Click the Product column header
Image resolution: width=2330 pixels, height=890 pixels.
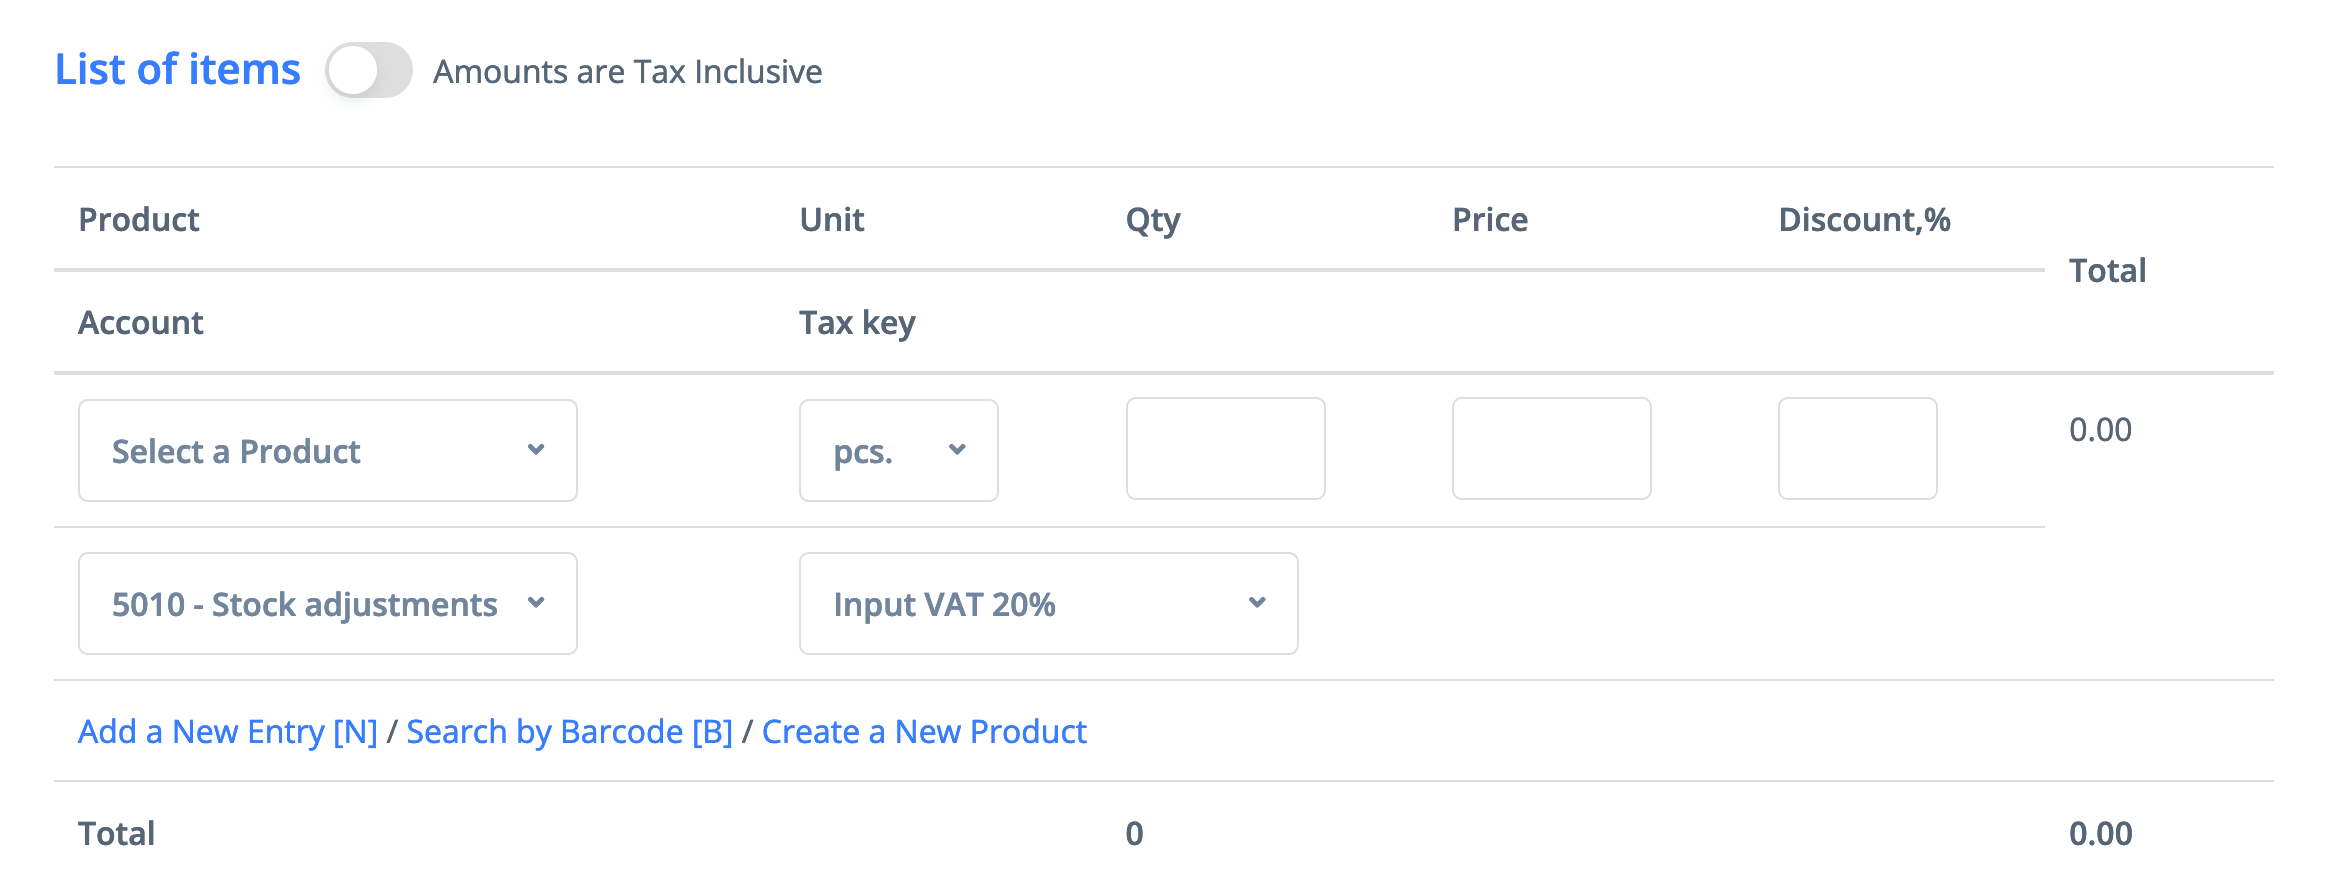139,220
